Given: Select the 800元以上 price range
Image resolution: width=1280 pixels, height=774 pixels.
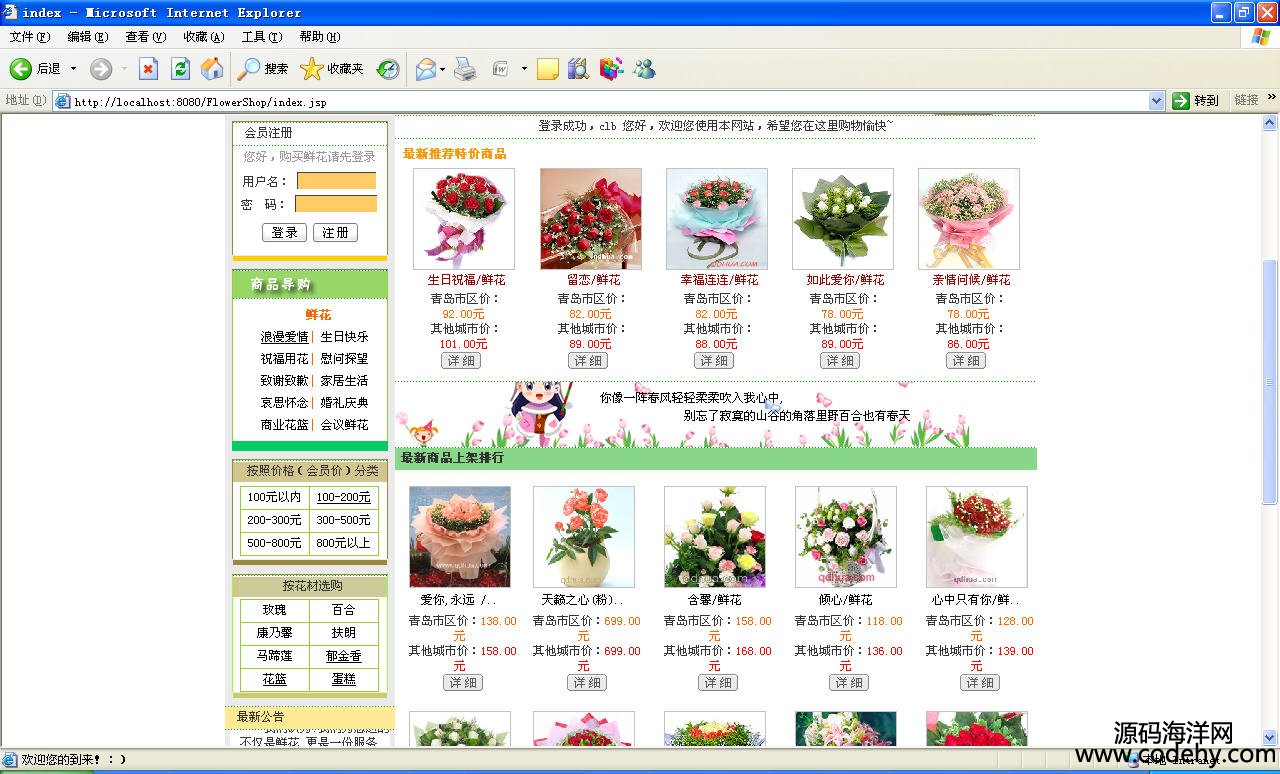Looking at the screenshot, I should (343, 543).
